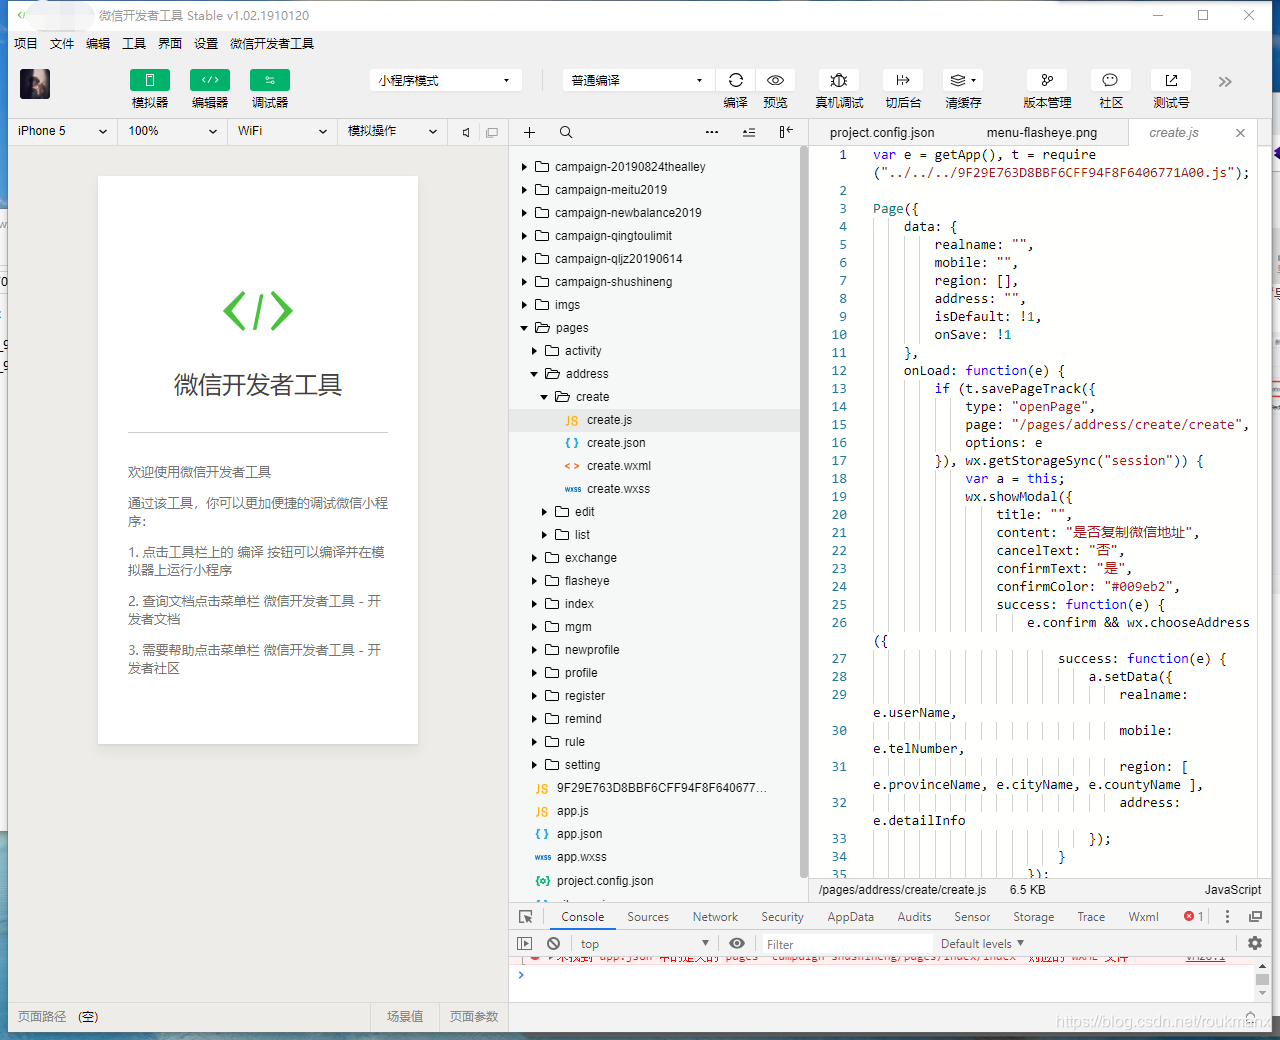Click the preview eye icon
The width and height of the screenshot is (1280, 1040).
coord(775,80)
